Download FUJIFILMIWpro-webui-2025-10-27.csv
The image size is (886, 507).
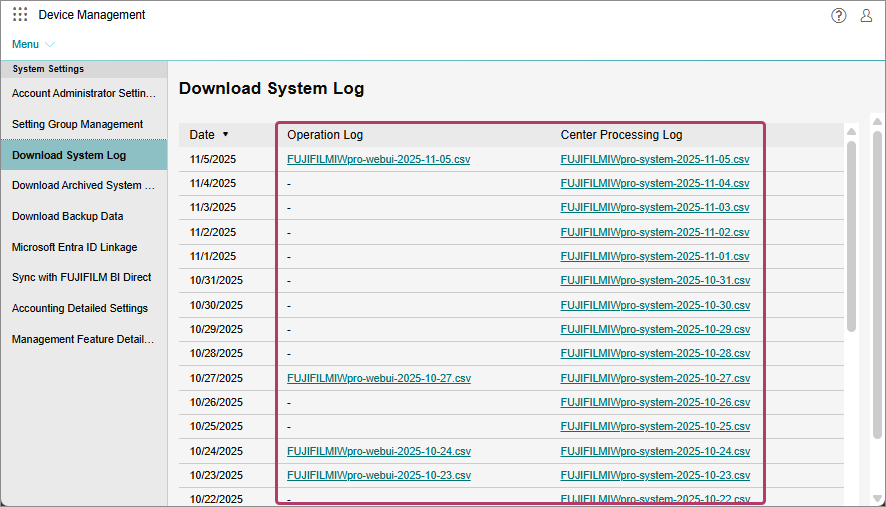[x=379, y=378]
